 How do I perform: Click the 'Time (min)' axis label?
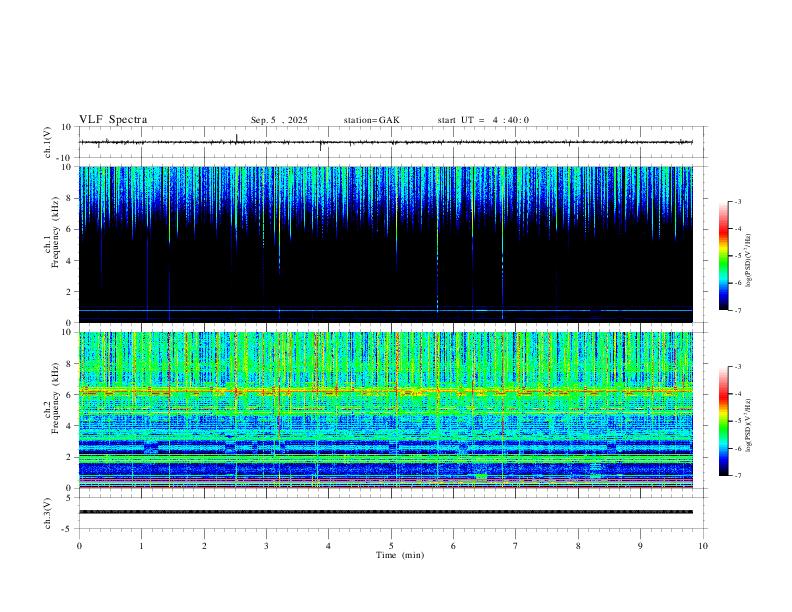click(x=400, y=555)
